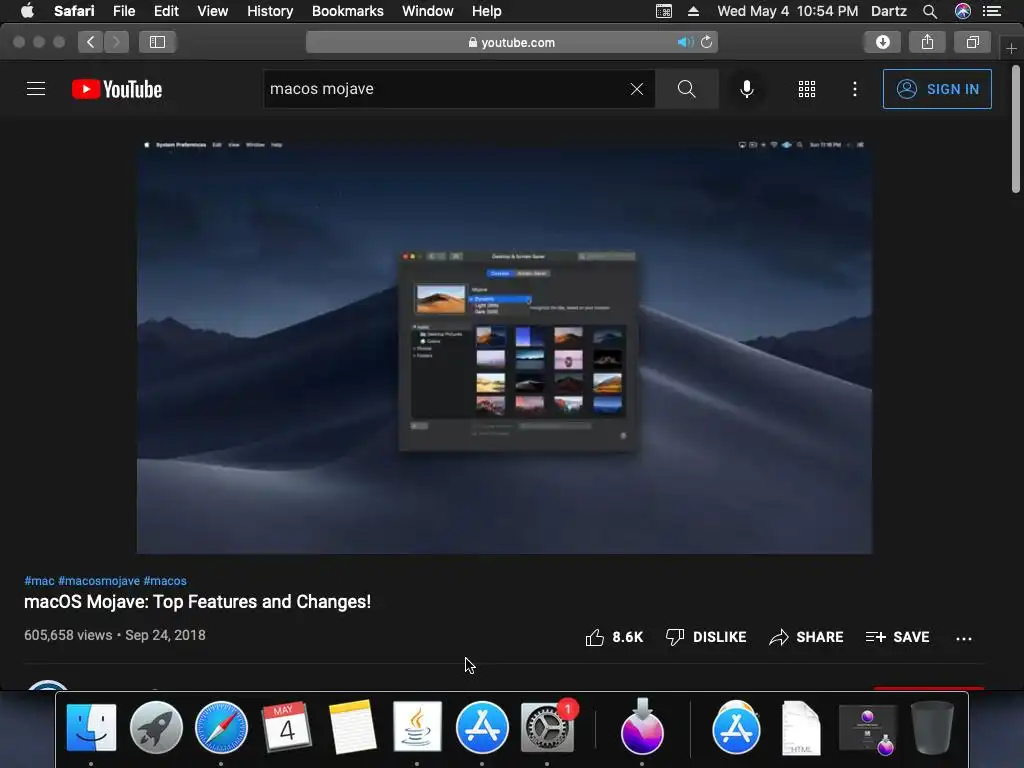Open more actions ellipsis under video
The height and width of the screenshot is (768, 1024).
tap(964, 638)
